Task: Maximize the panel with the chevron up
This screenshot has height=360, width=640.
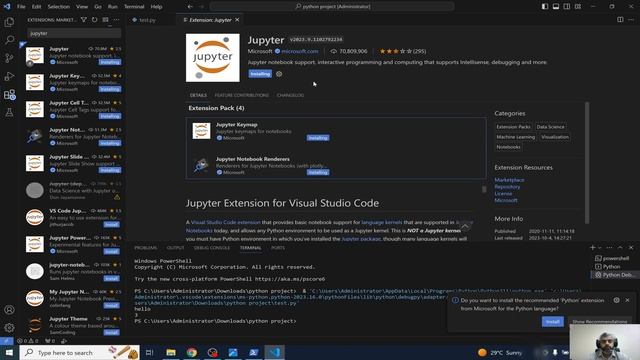Action: tap(620, 247)
